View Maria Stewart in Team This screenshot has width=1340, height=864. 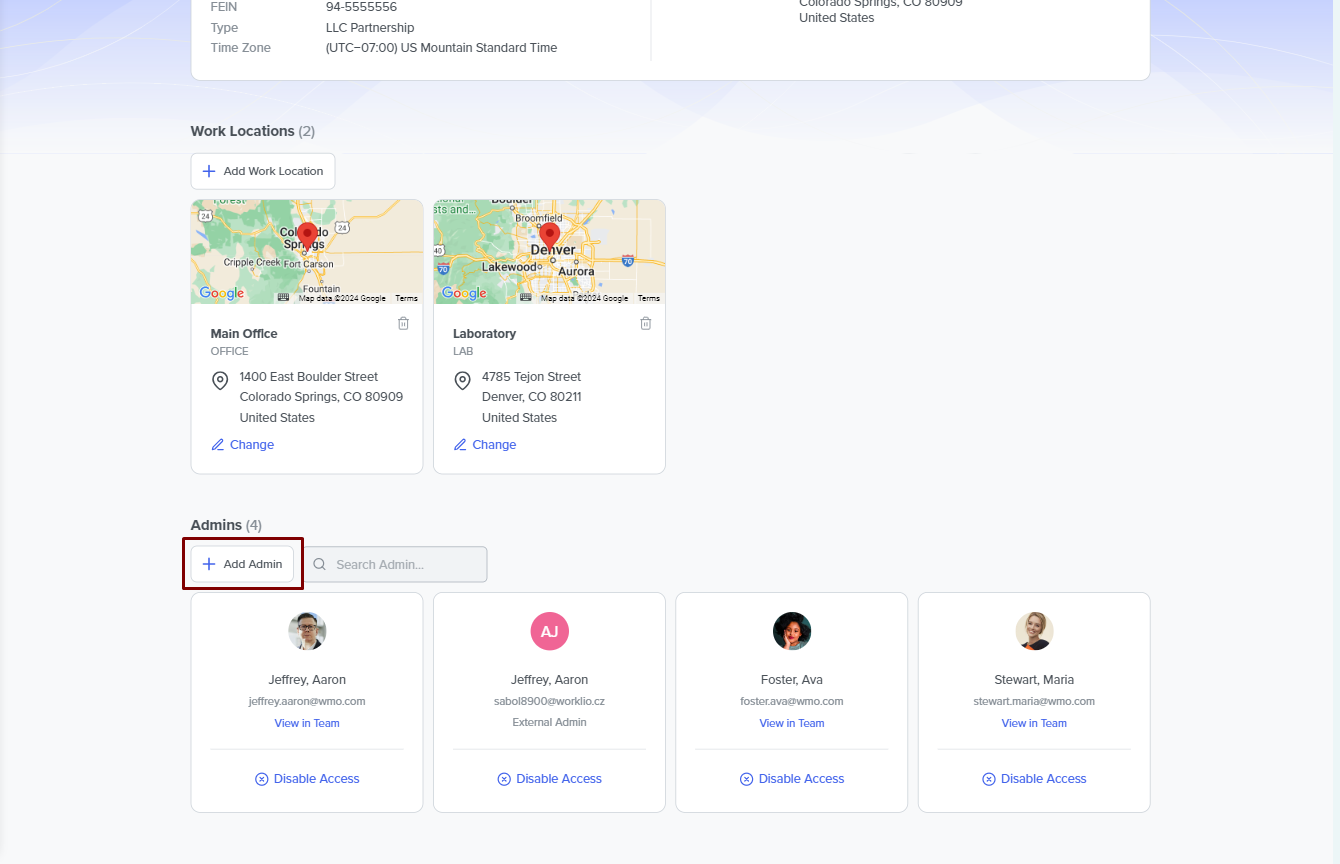click(1034, 723)
